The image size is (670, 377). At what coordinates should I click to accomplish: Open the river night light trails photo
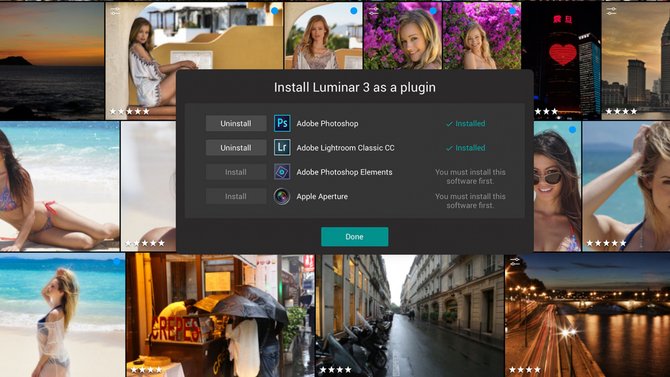588,315
